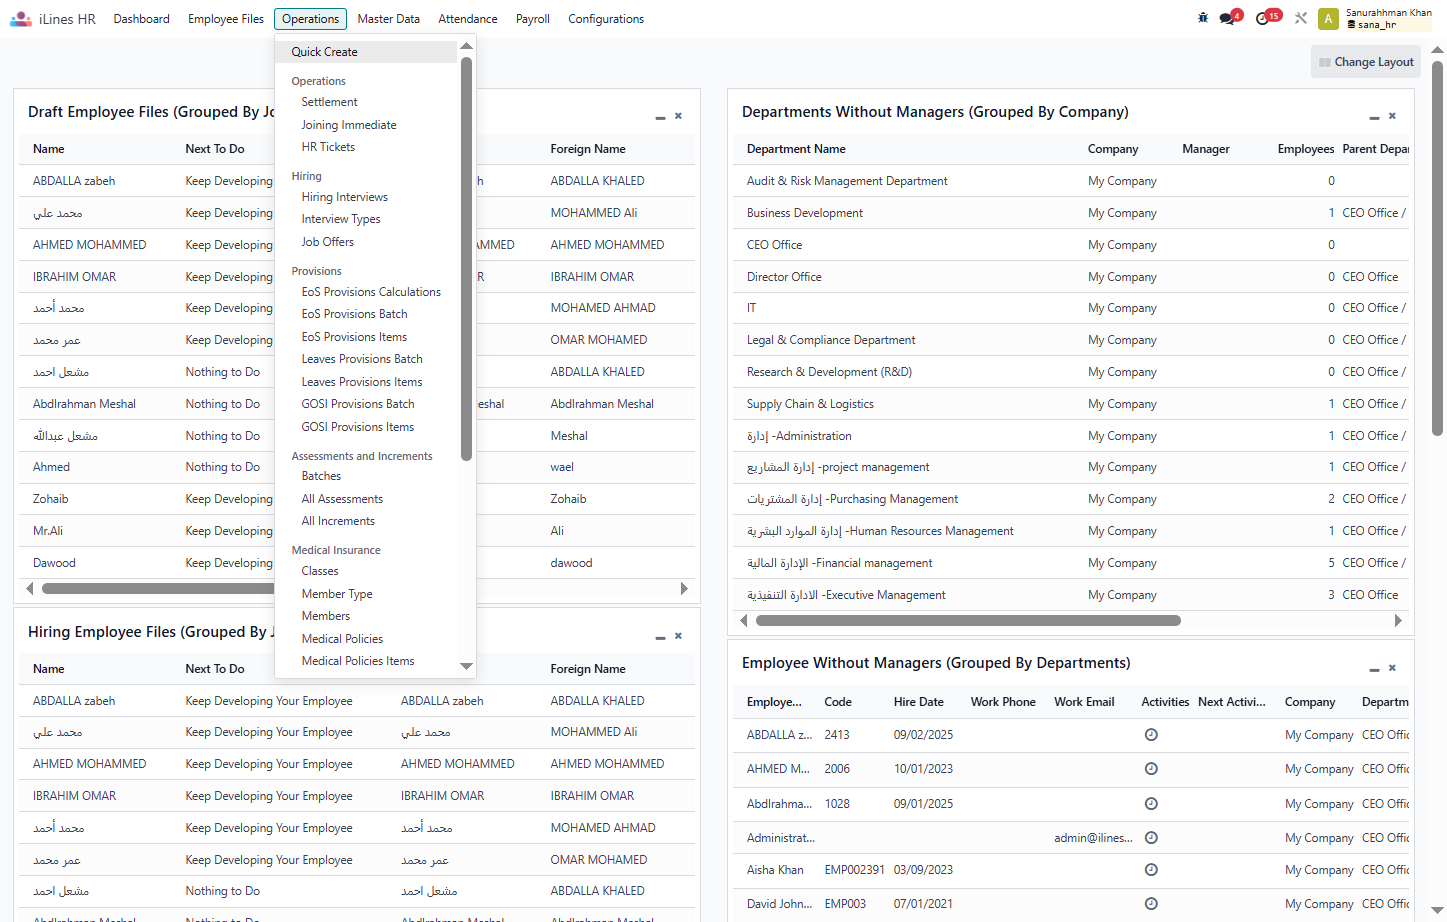Open EoS Provisions Batch entry
This screenshot has height=922, width=1447.
(x=366, y=314)
